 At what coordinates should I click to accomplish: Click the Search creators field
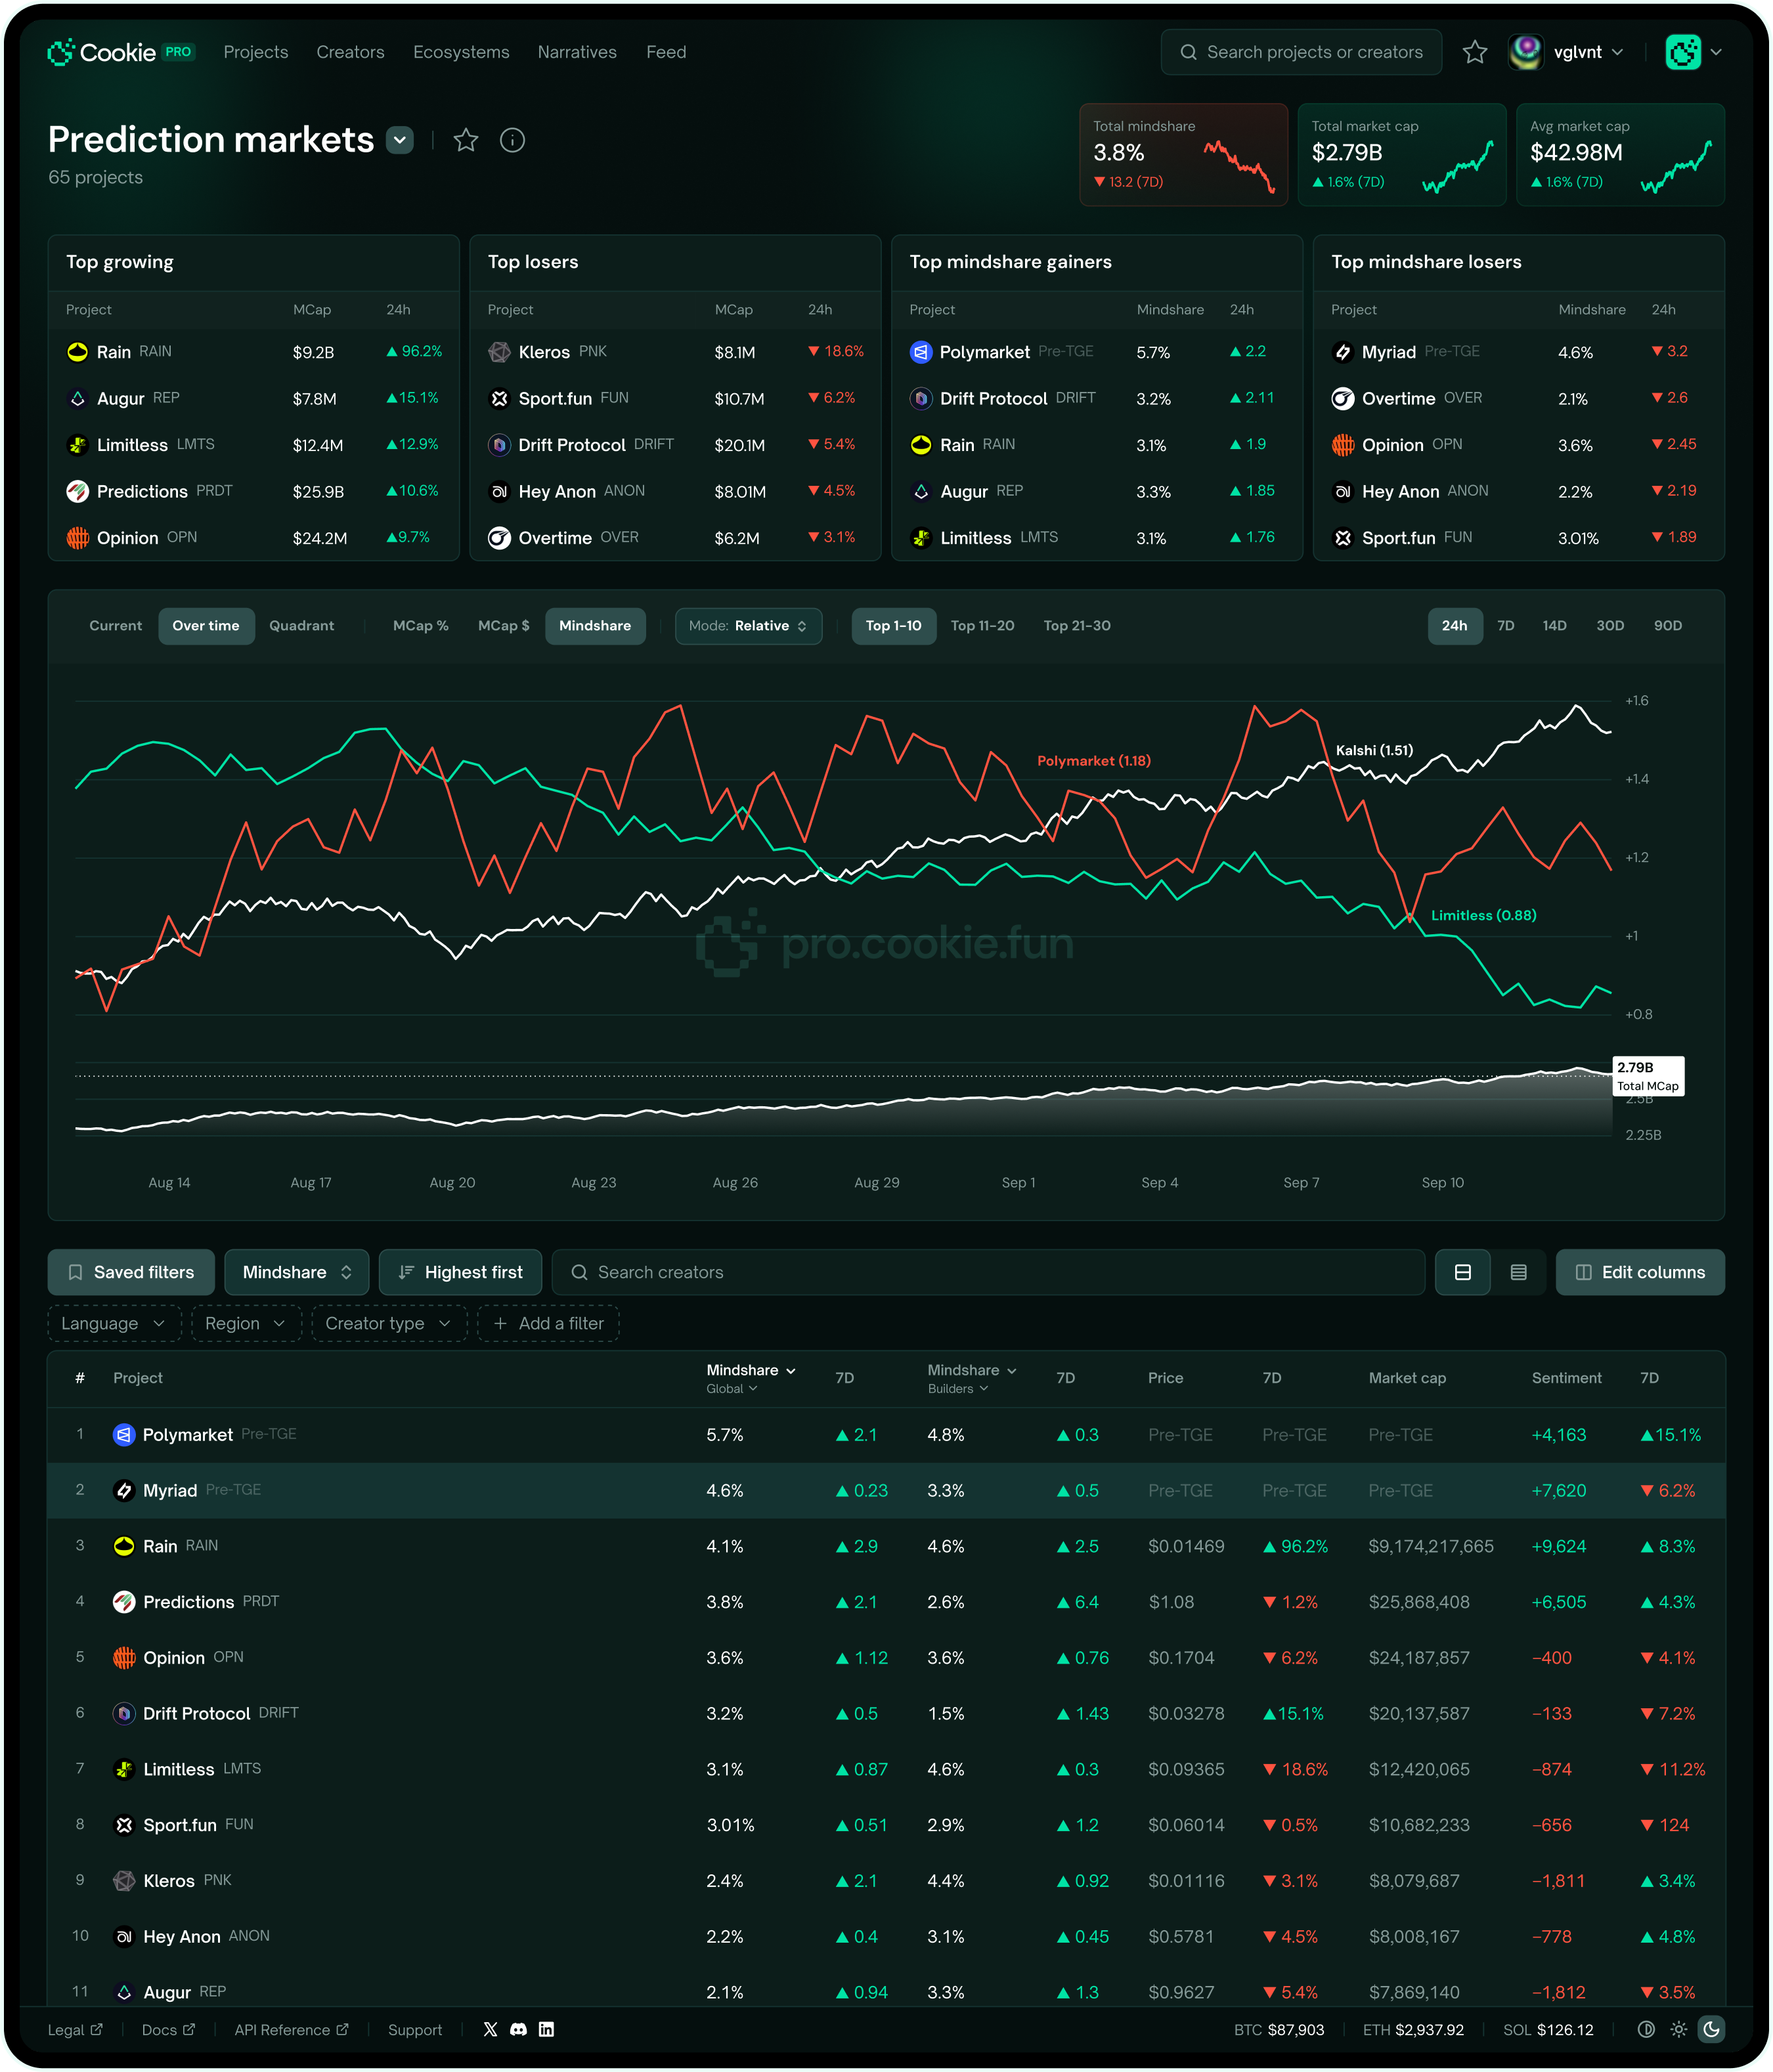pyautogui.click(x=988, y=1273)
